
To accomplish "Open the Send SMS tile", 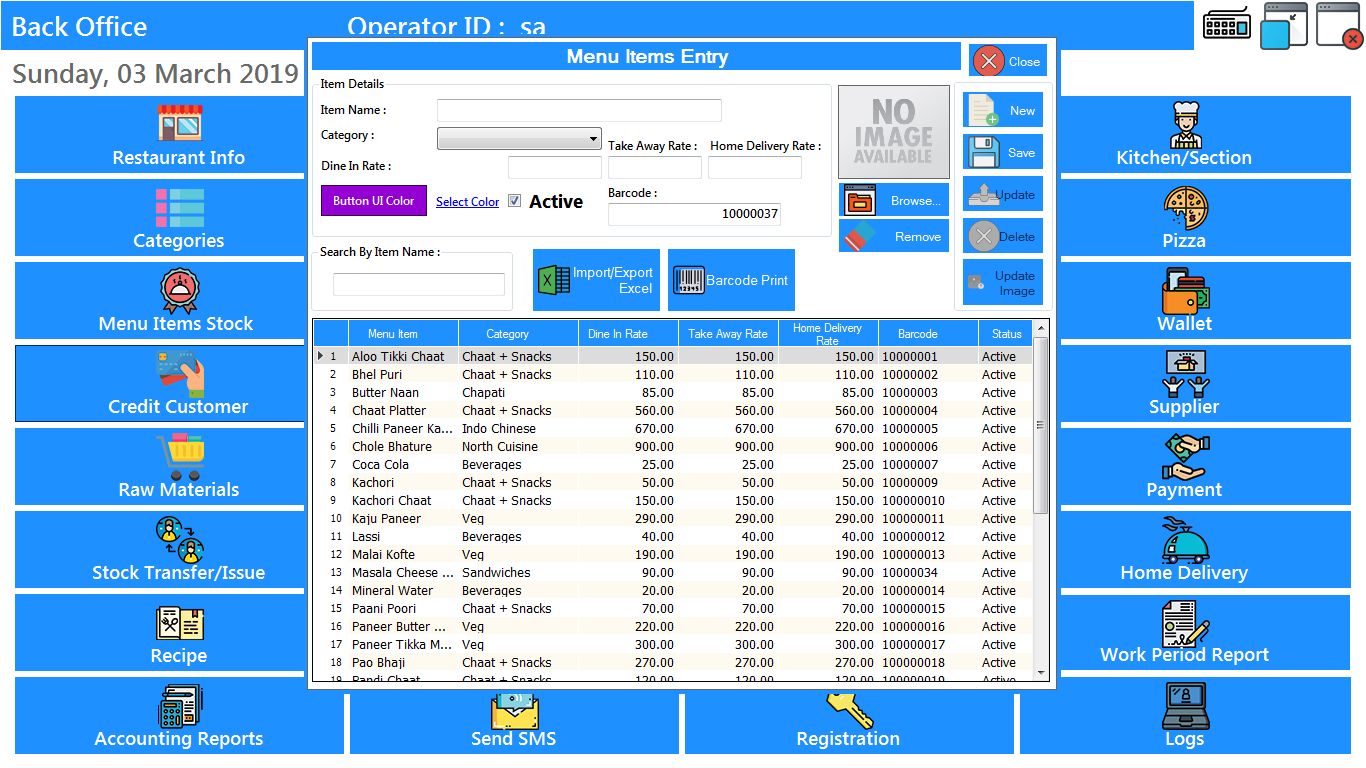I will (514, 724).
